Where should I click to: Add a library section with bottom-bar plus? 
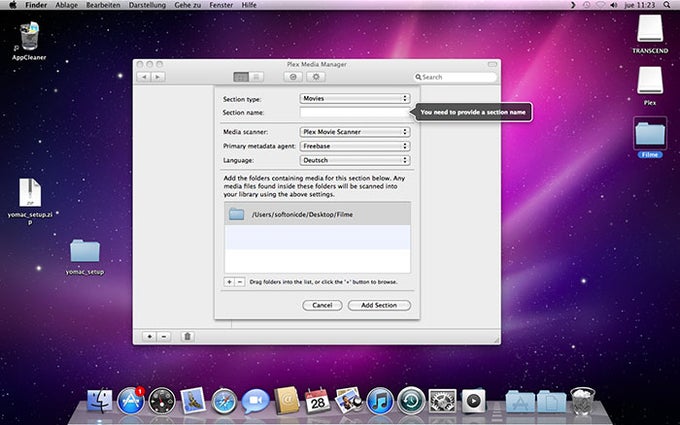click(149, 336)
